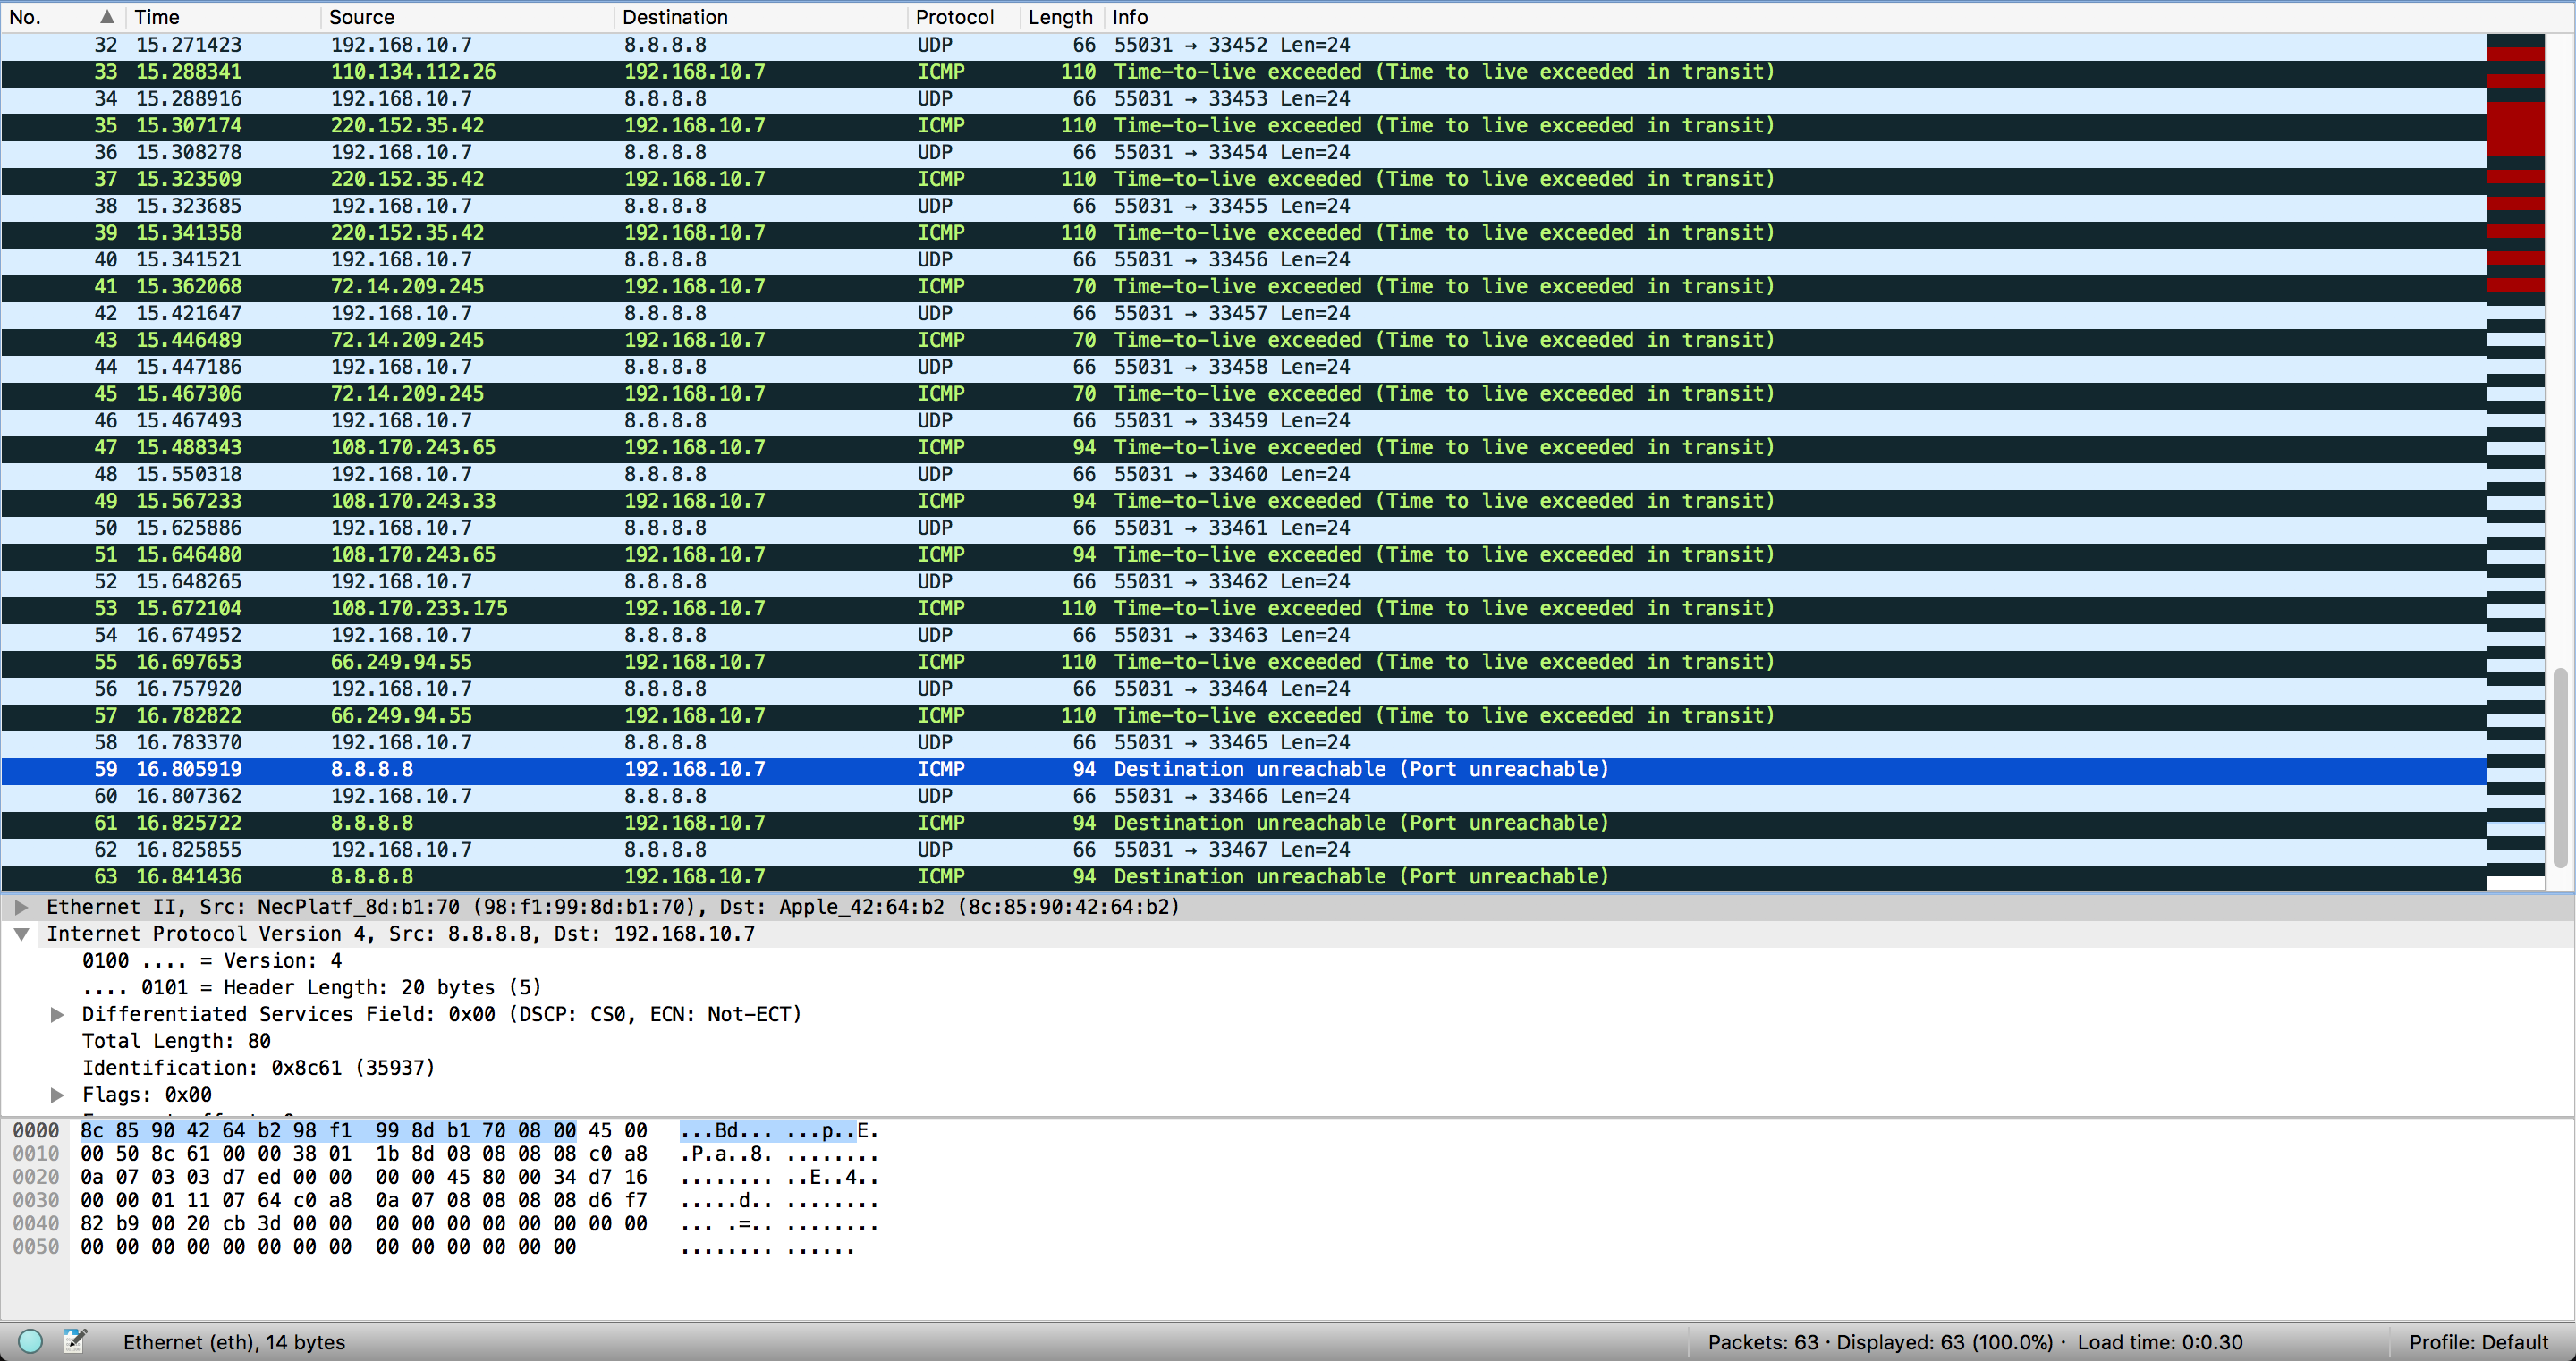Click Ethernet (eth), 14 bytes status text
Image resolution: width=2576 pixels, height=1361 pixels.
[x=234, y=1342]
